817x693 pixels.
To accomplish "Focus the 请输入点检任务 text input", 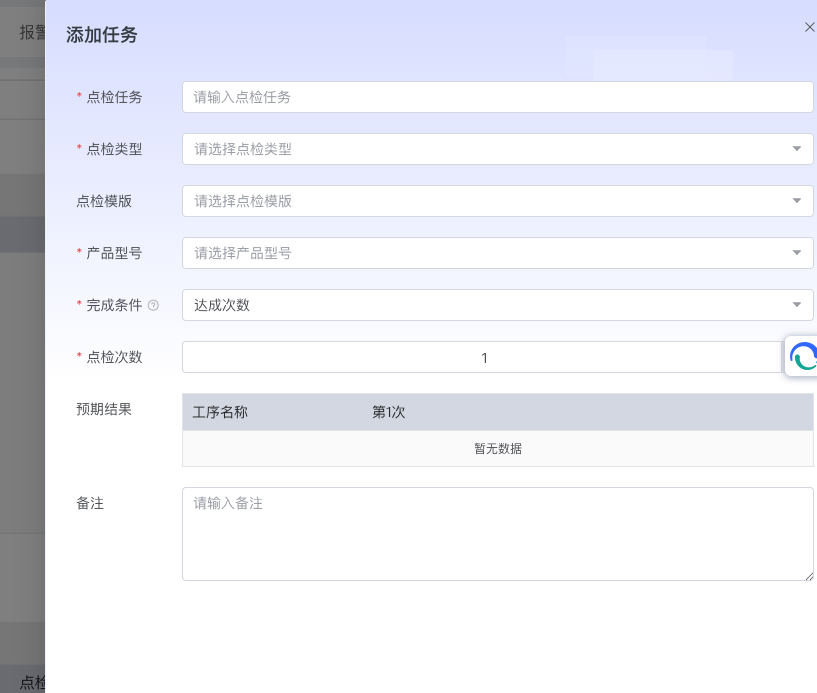I will (x=497, y=97).
